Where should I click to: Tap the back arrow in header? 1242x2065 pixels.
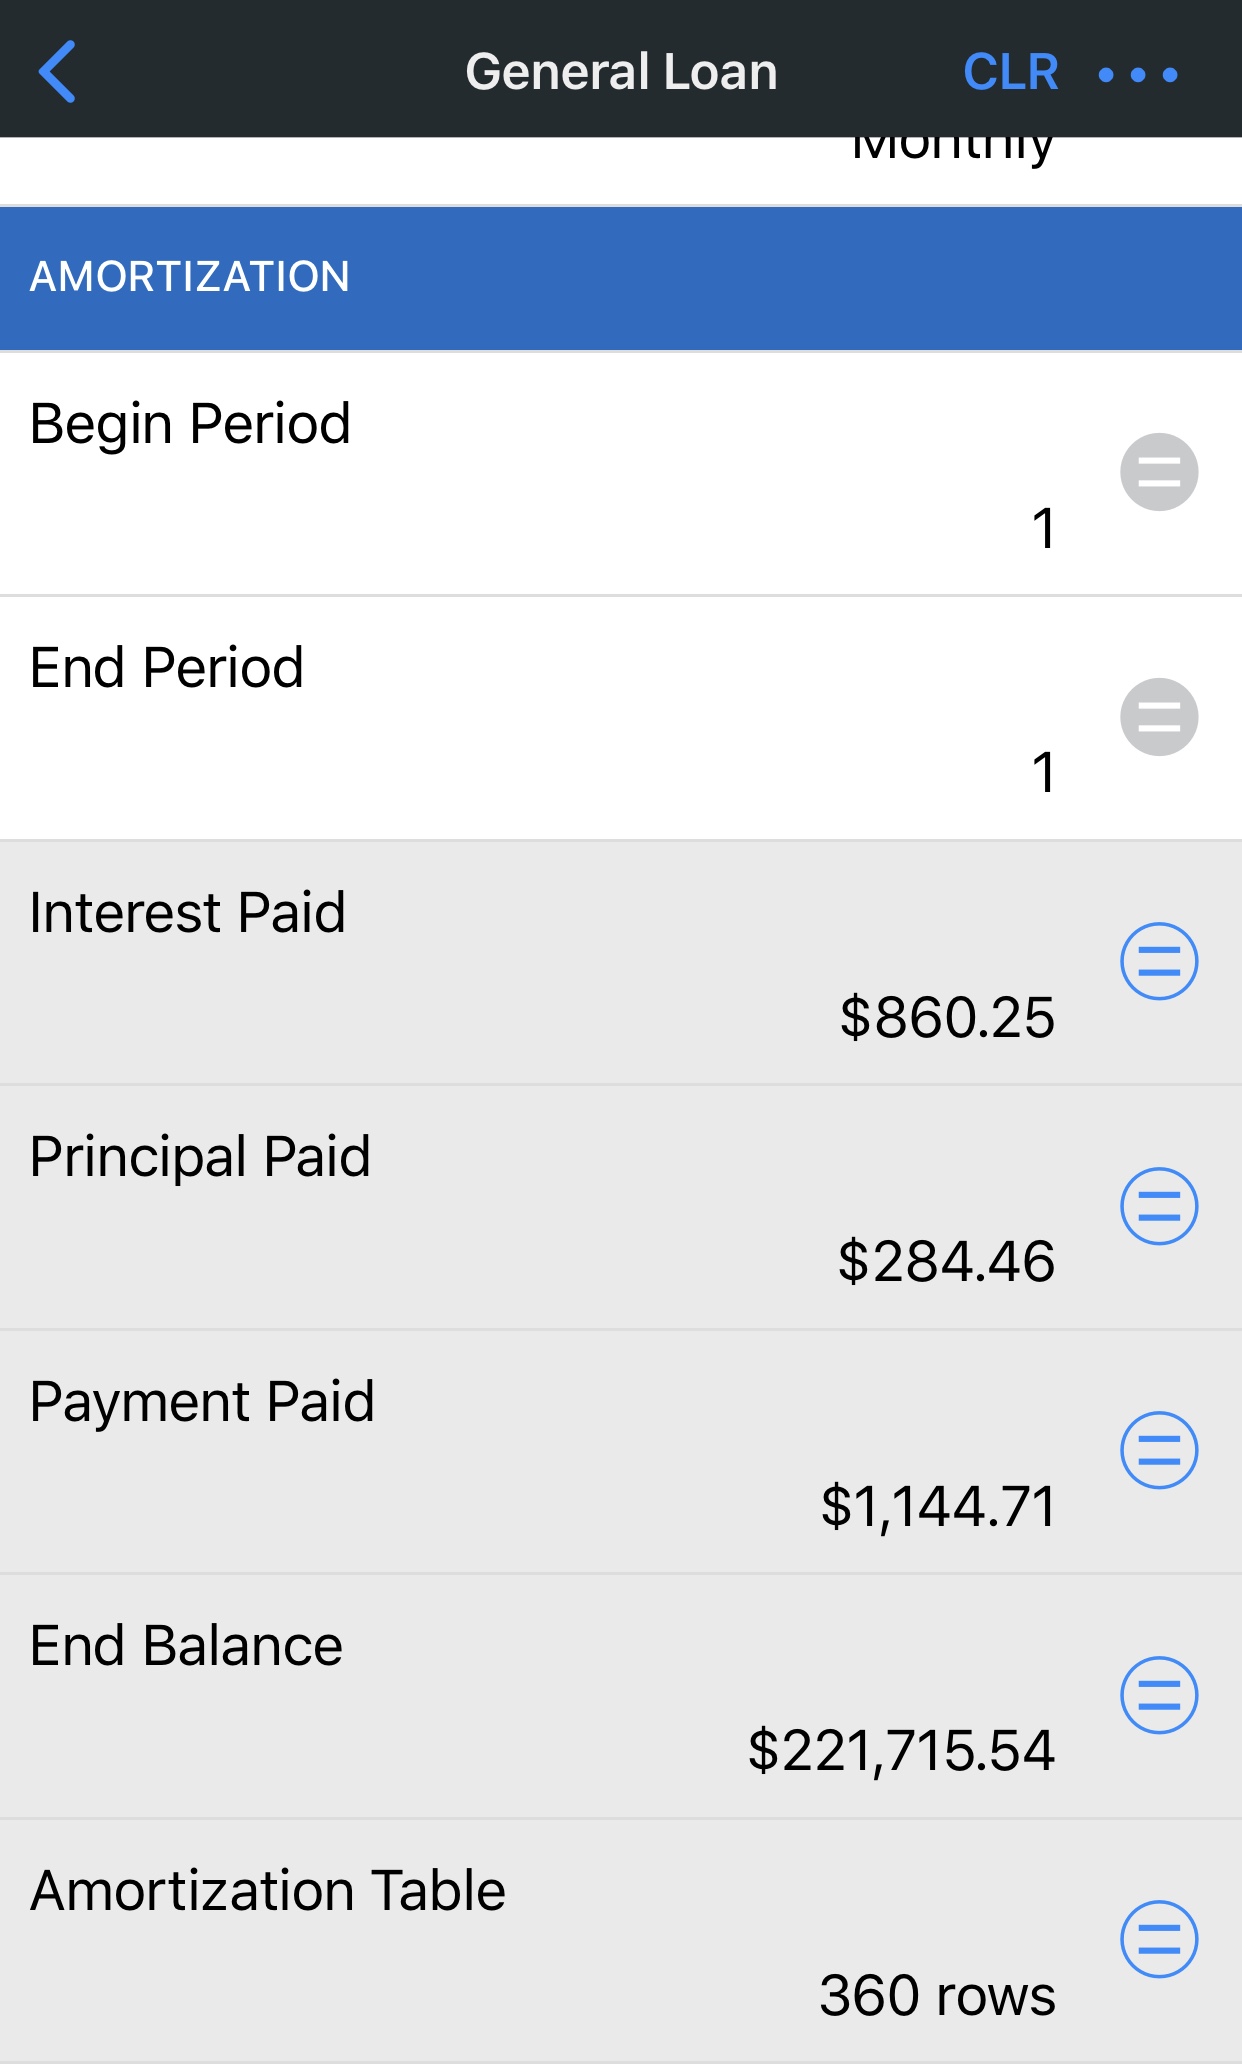point(58,72)
